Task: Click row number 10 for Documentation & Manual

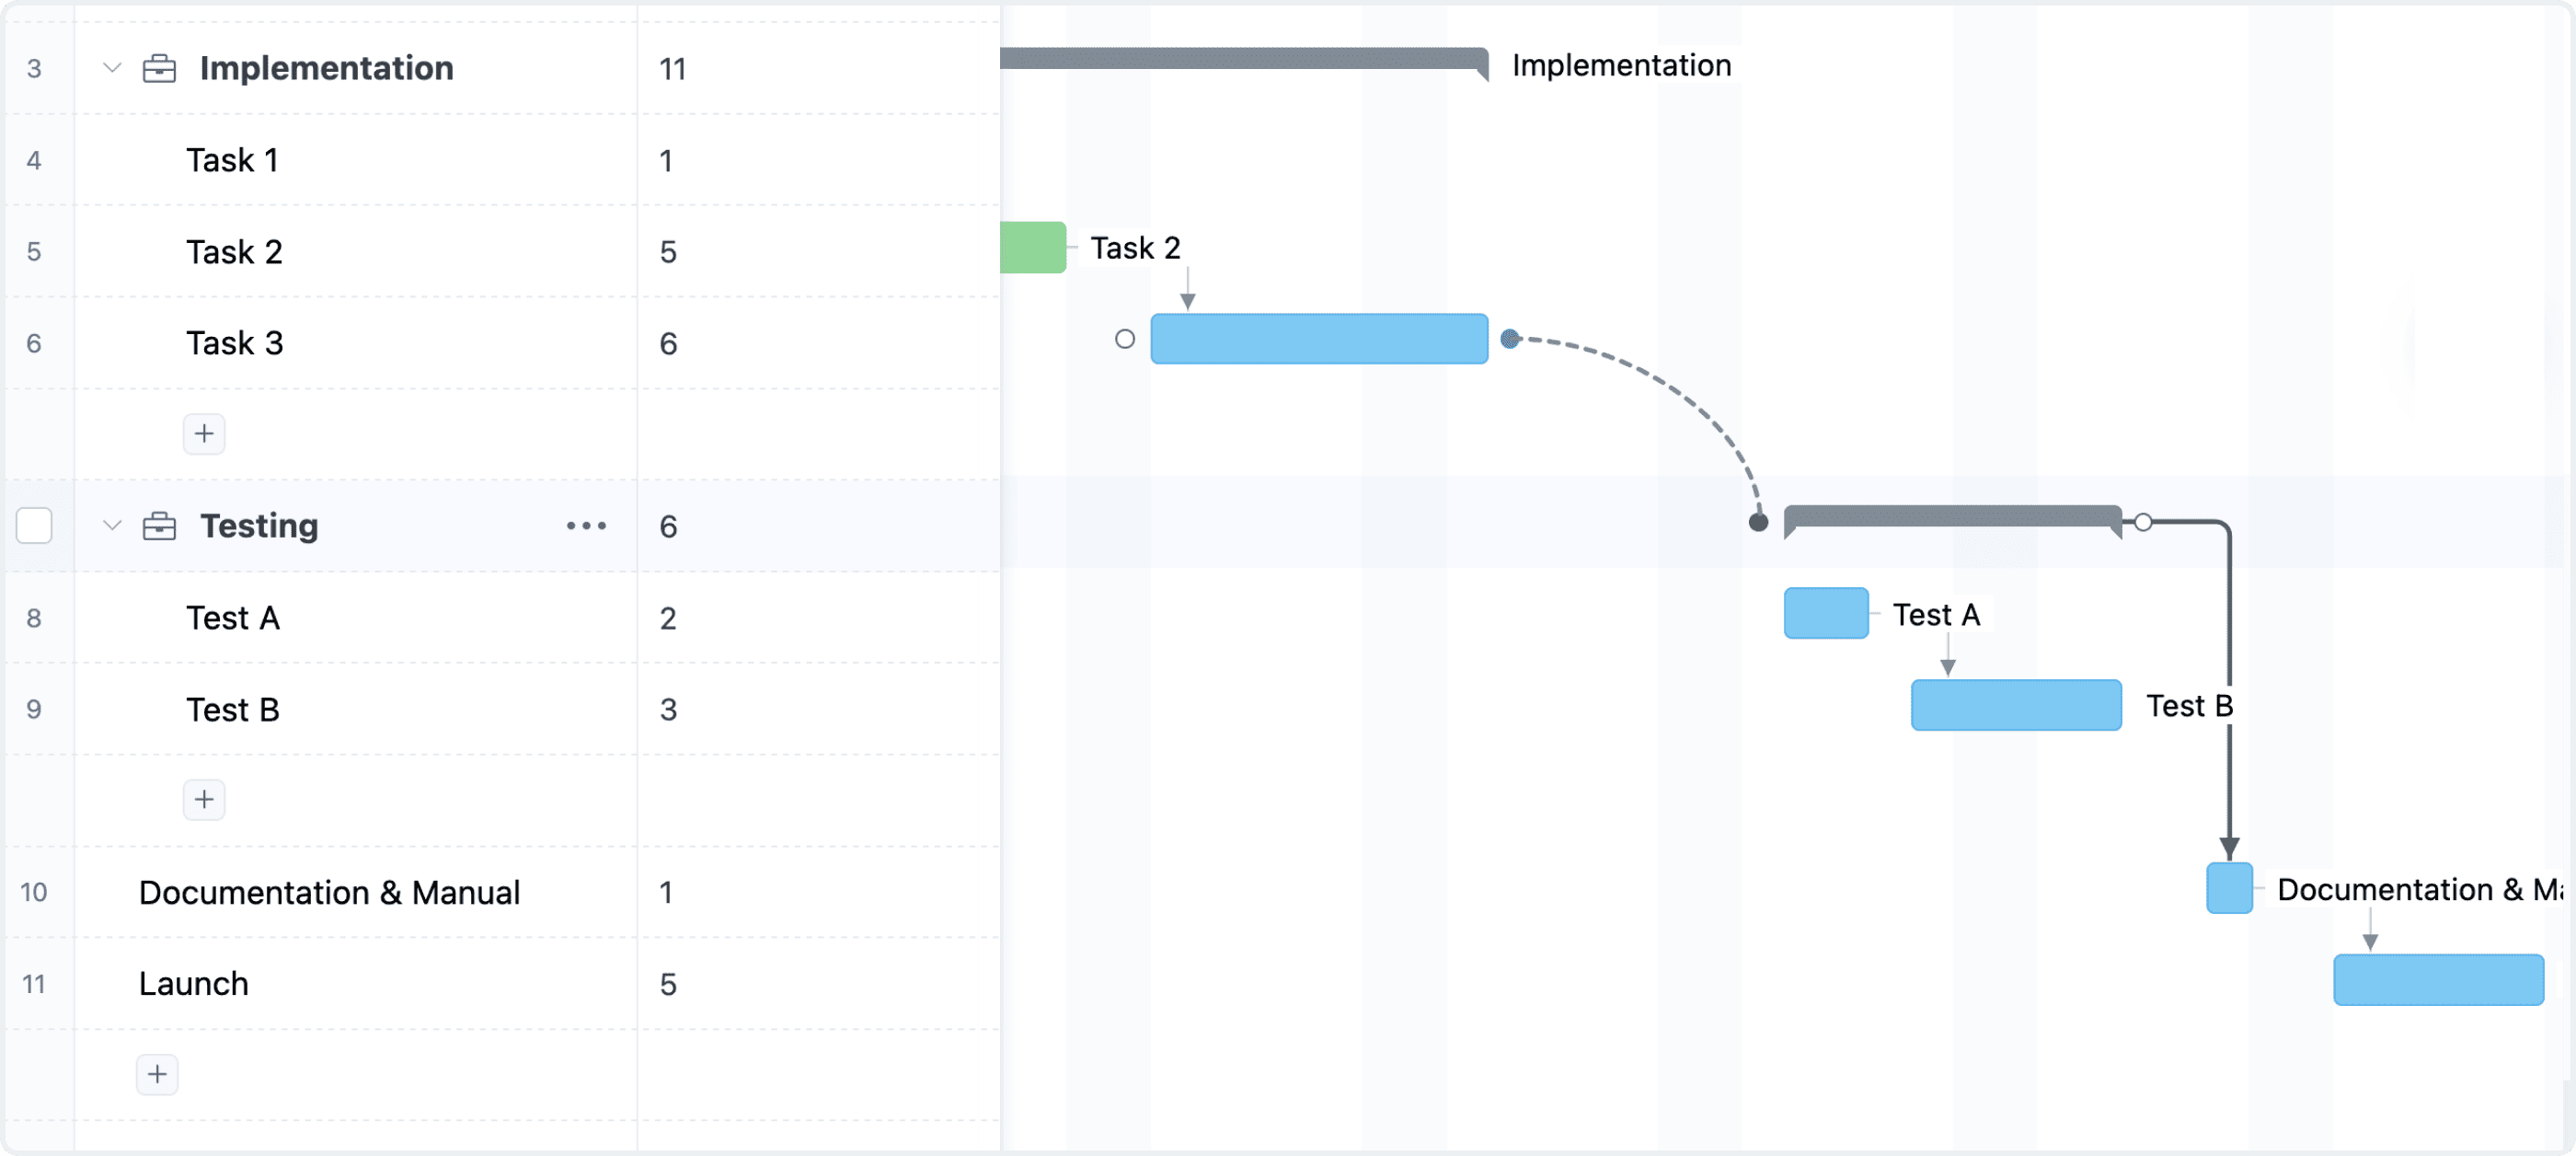Action: (x=34, y=892)
